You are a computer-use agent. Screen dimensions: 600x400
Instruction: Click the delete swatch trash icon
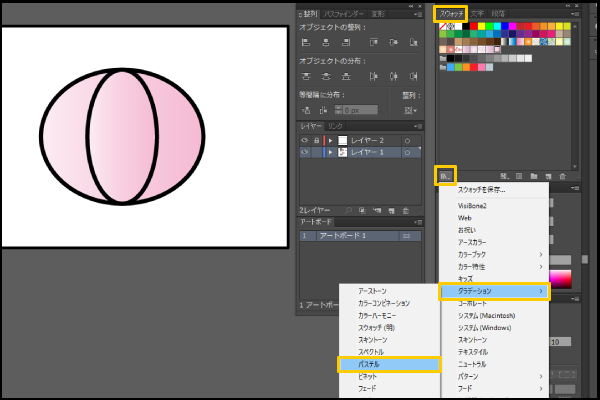coord(562,175)
